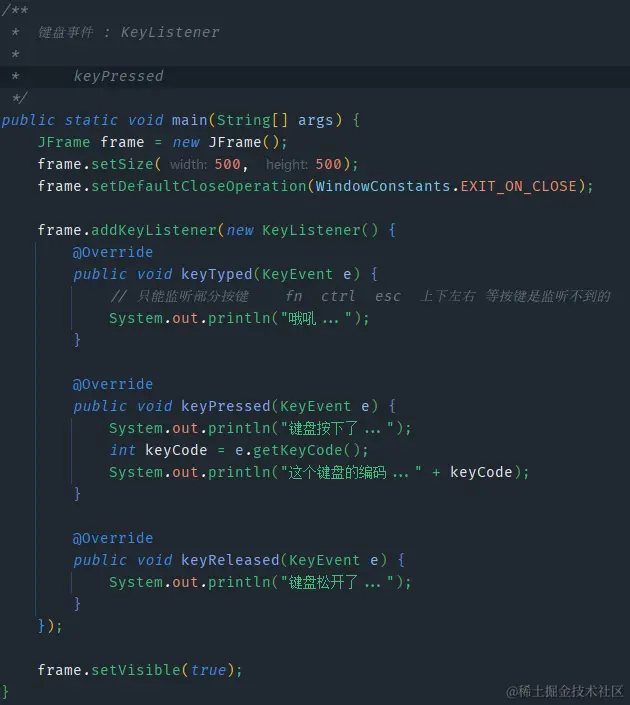Click the "这个键盘的编码 ..." string literal
The width and height of the screenshot is (630, 705).
(351, 472)
